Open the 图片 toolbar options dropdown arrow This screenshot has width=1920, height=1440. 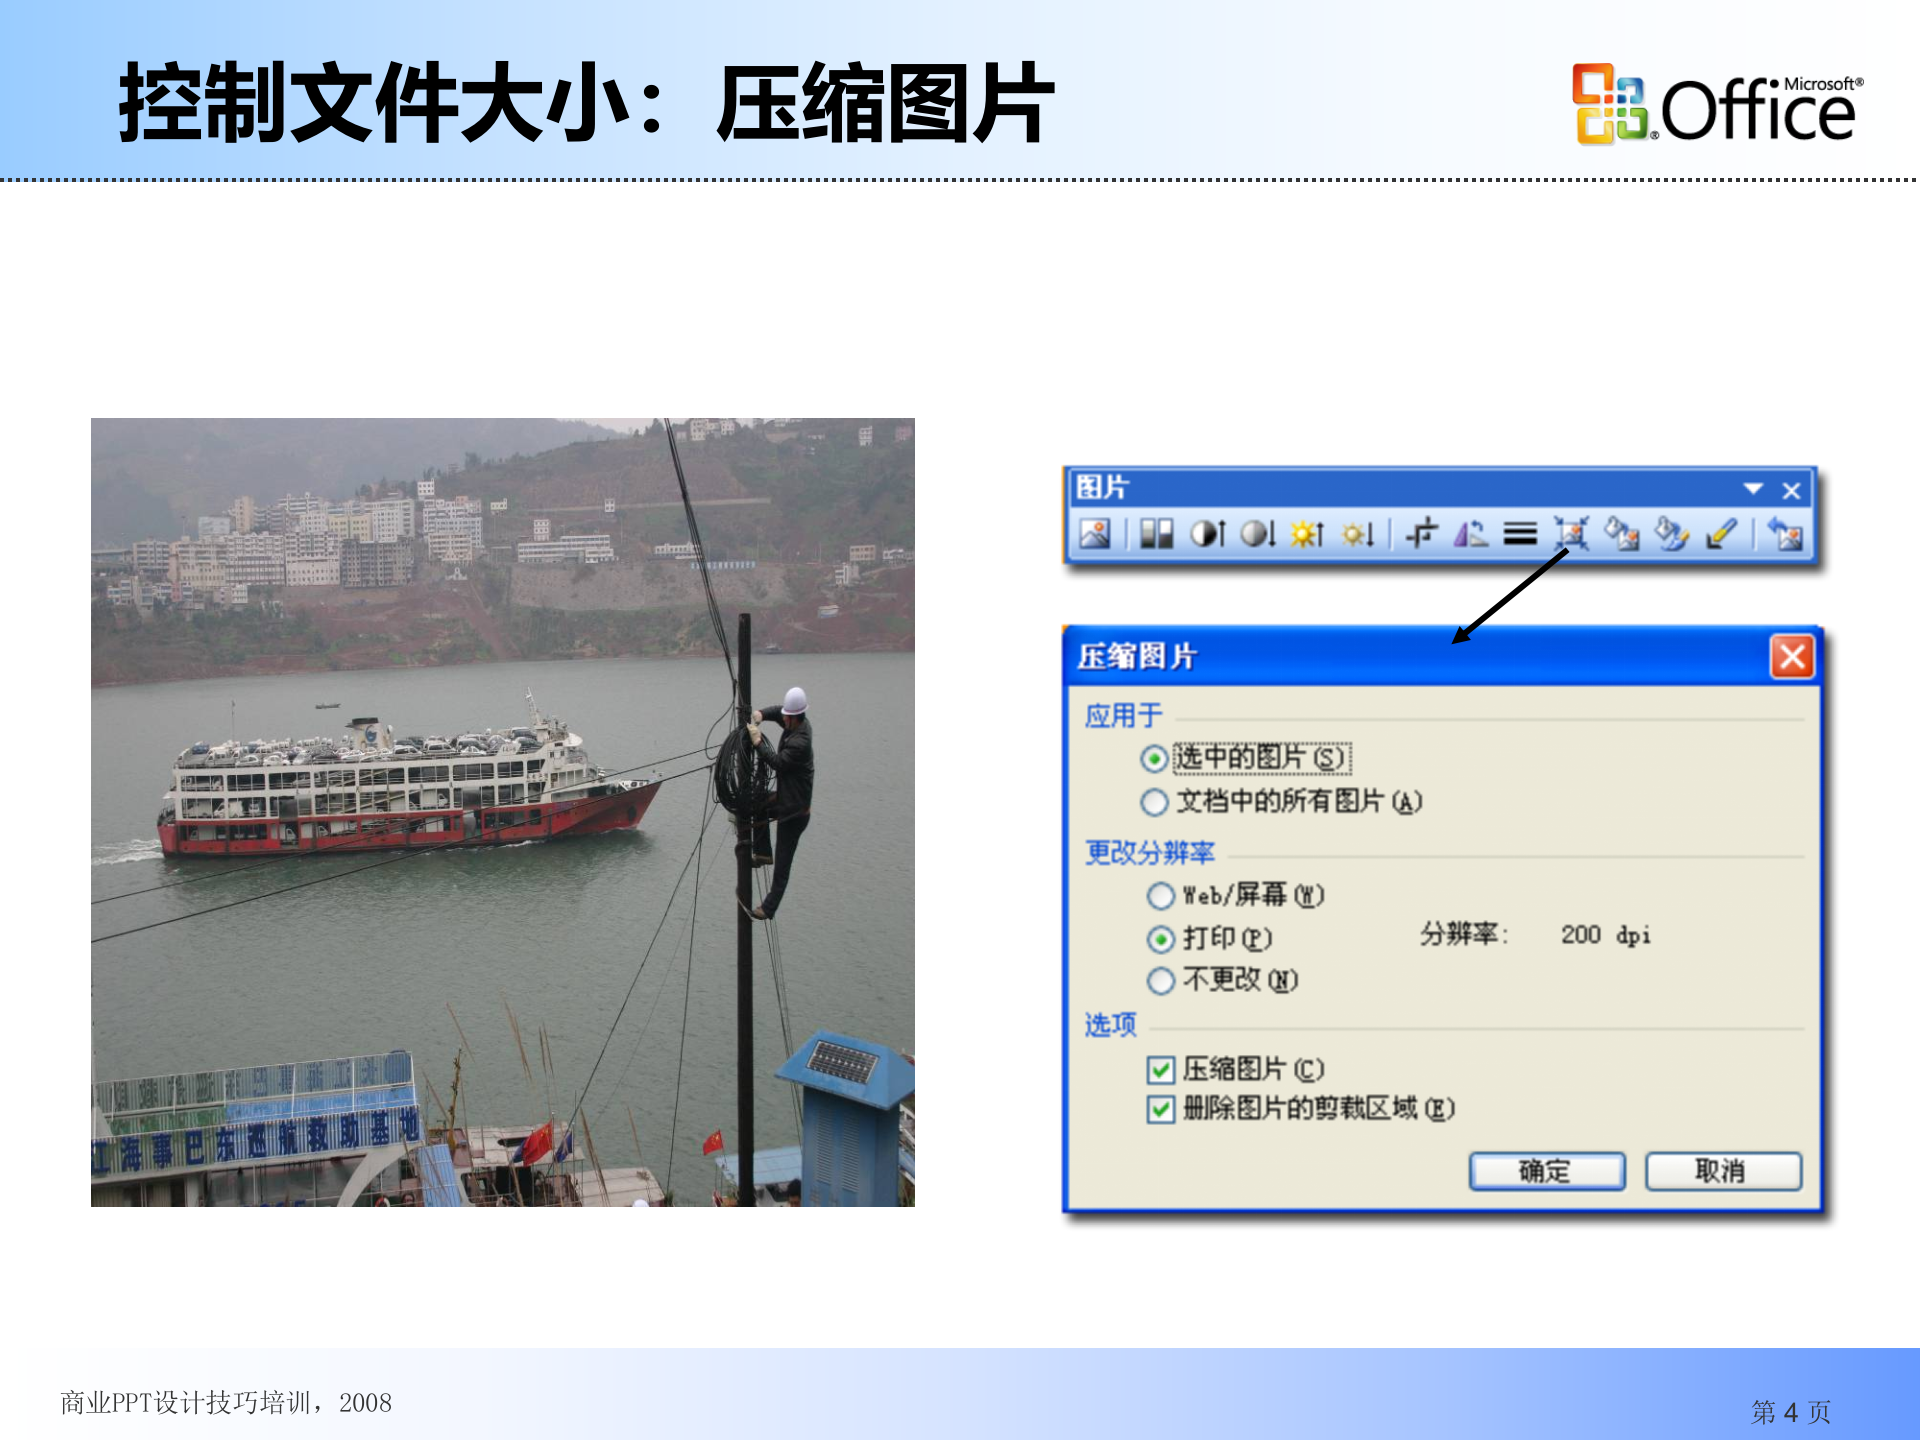click(1753, 489)
